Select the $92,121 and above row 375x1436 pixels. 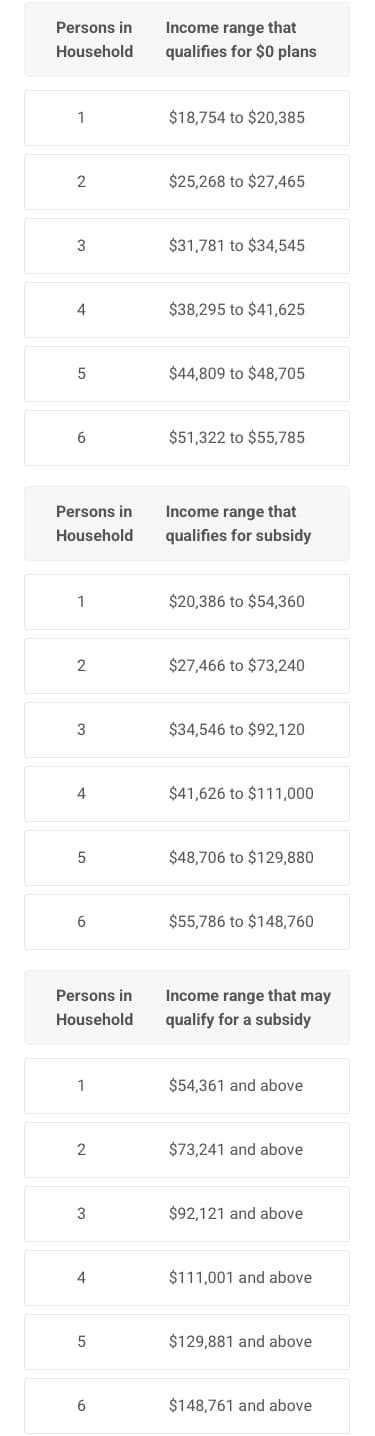(x=187, y=1214)
